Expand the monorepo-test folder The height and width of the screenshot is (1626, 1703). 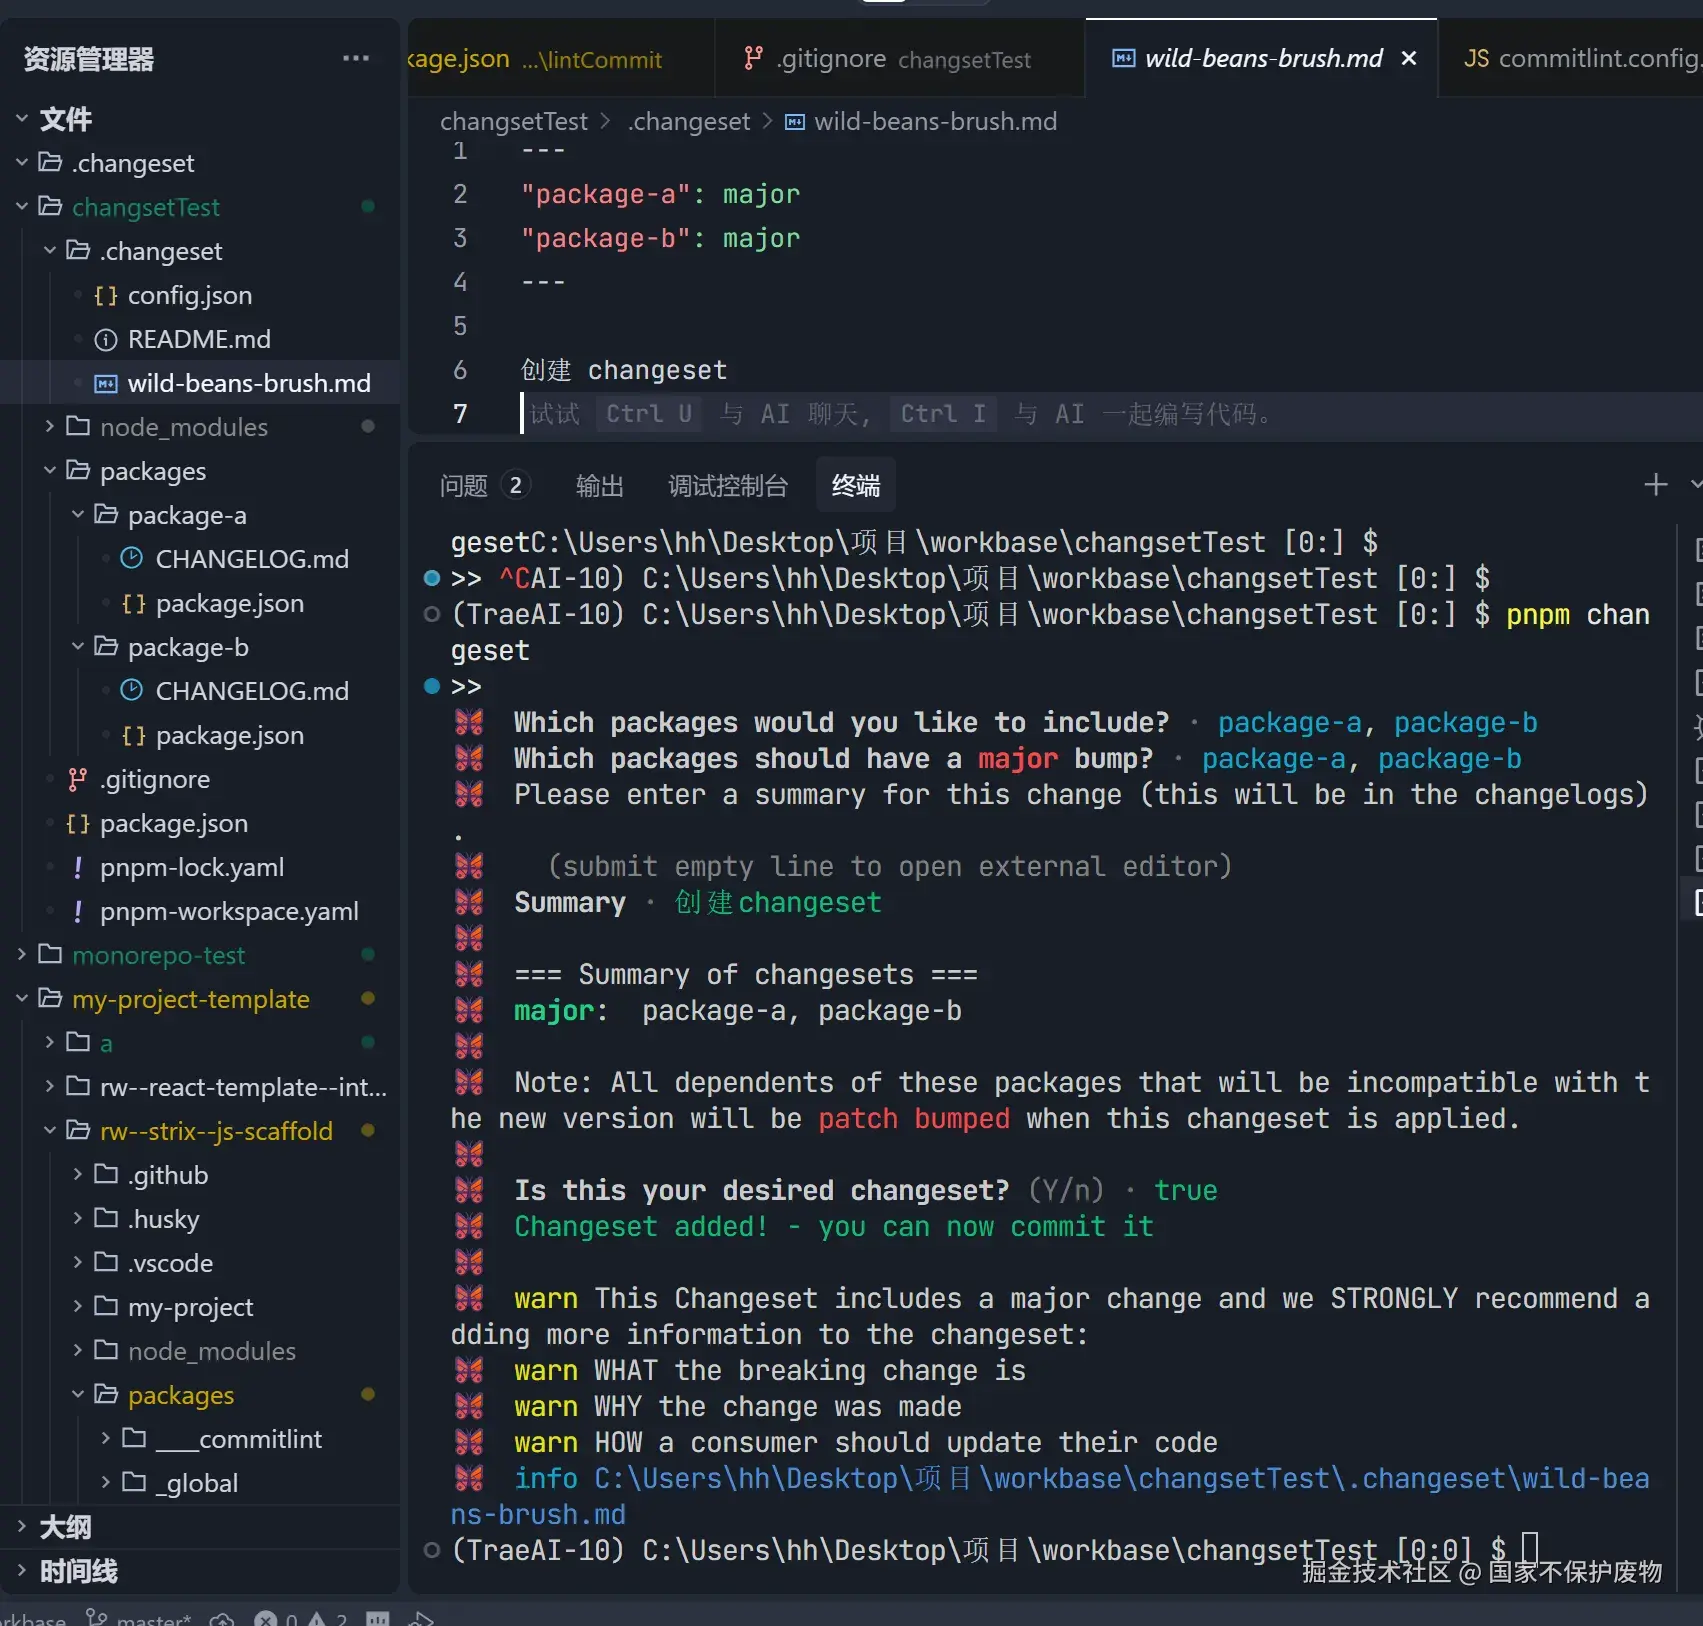click(158, 955)
